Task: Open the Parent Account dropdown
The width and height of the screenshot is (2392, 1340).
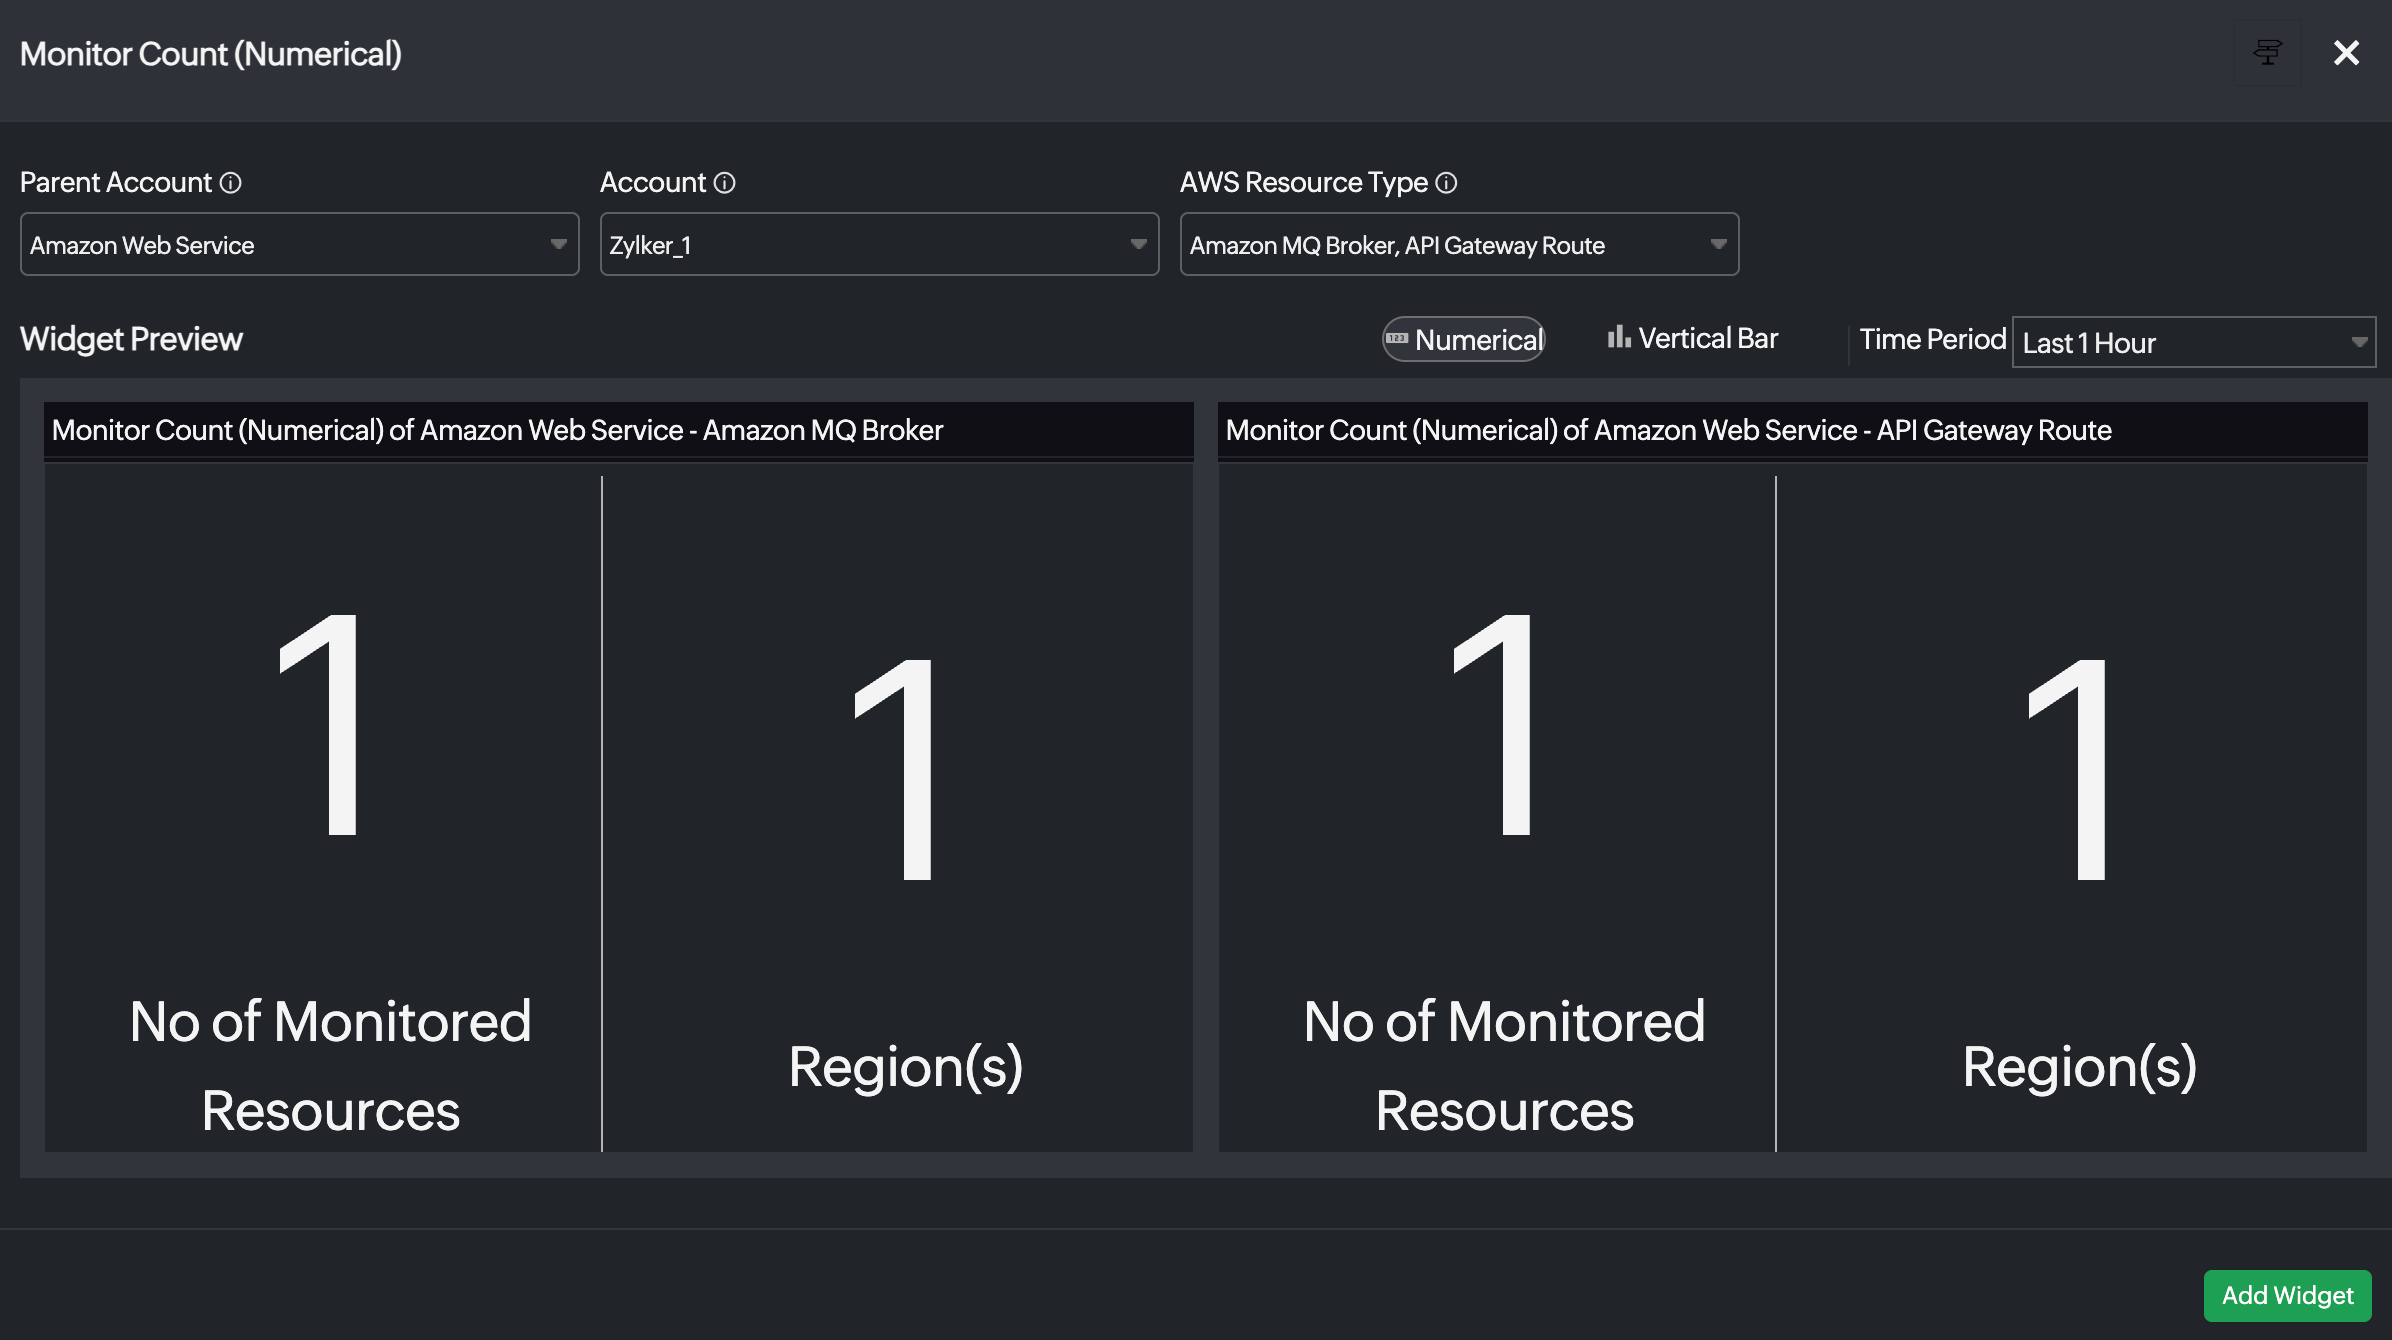Action: click(x=299, y=245)
